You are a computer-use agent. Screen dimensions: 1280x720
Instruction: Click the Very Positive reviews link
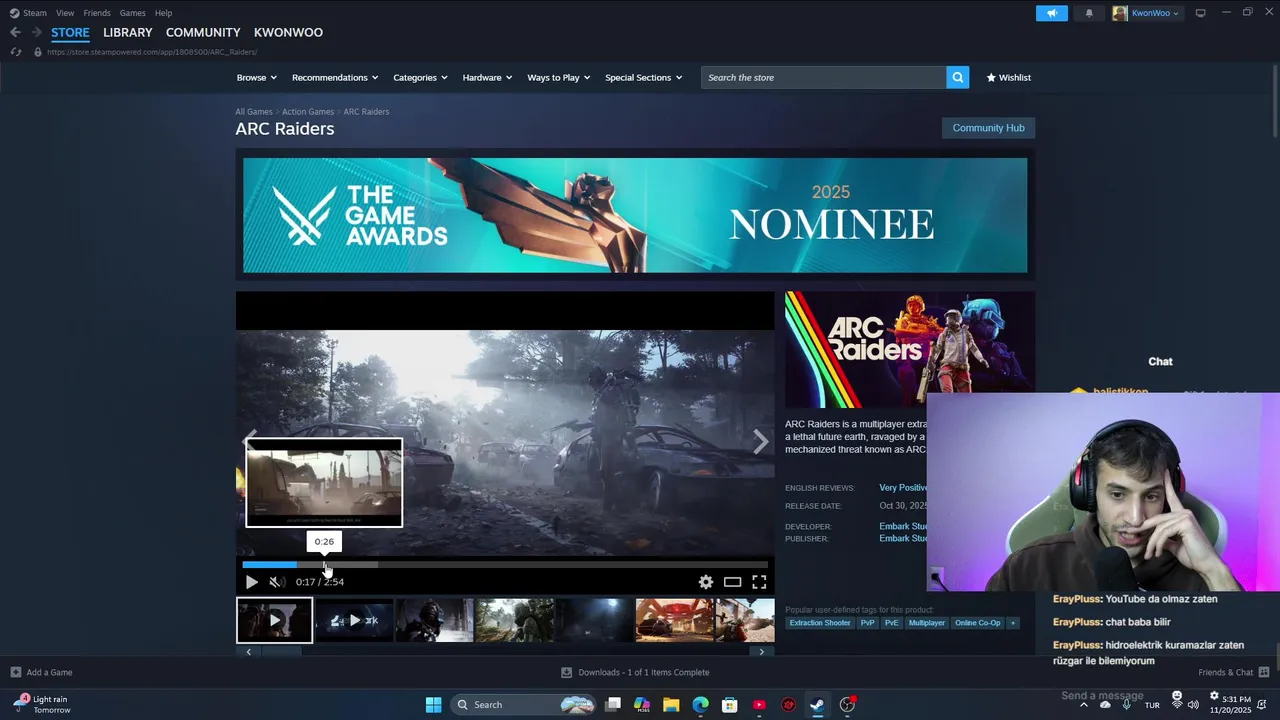[904, 488]
